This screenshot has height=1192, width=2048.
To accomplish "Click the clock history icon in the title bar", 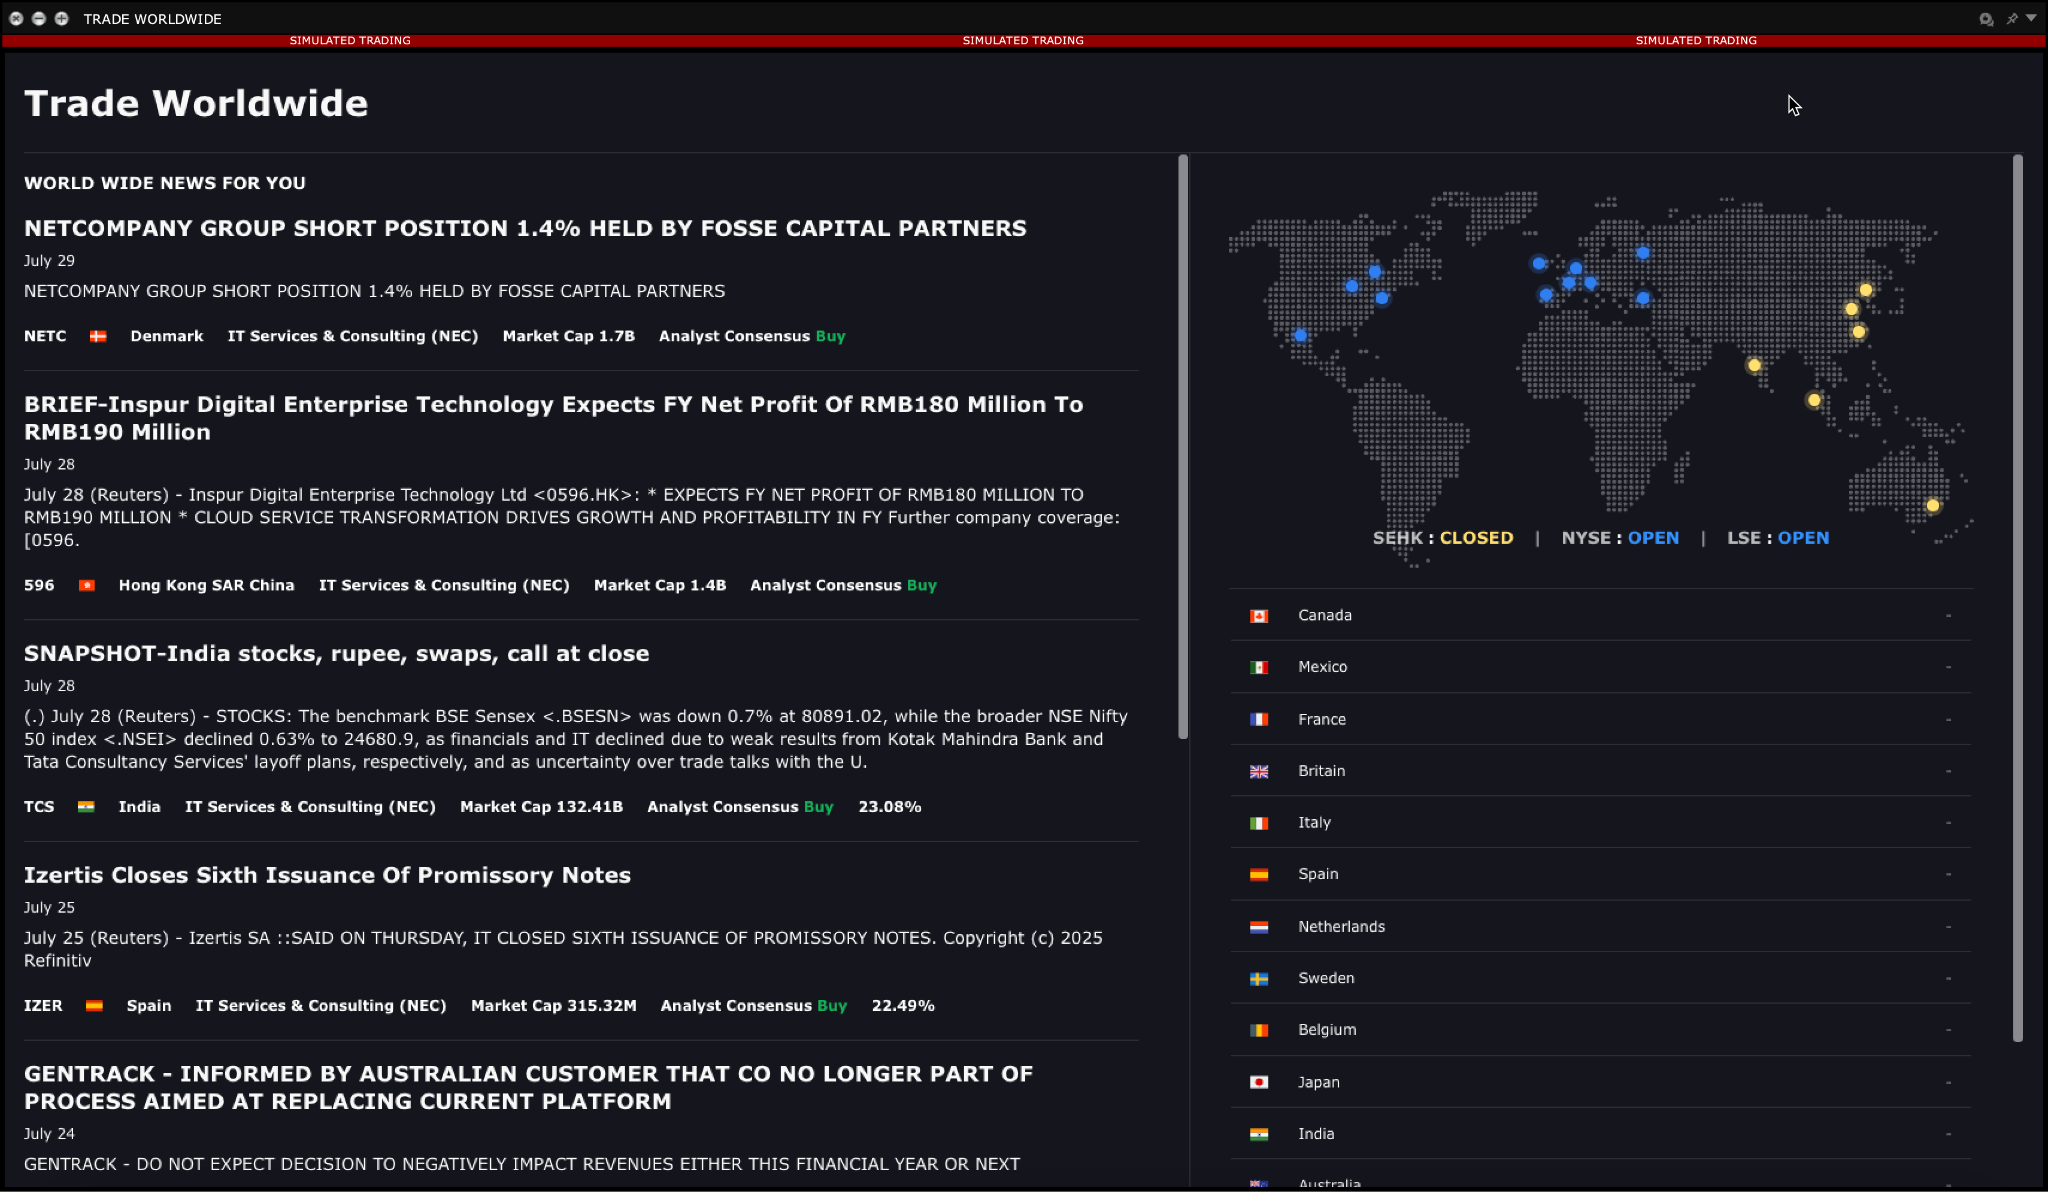I will (1985, 18).
